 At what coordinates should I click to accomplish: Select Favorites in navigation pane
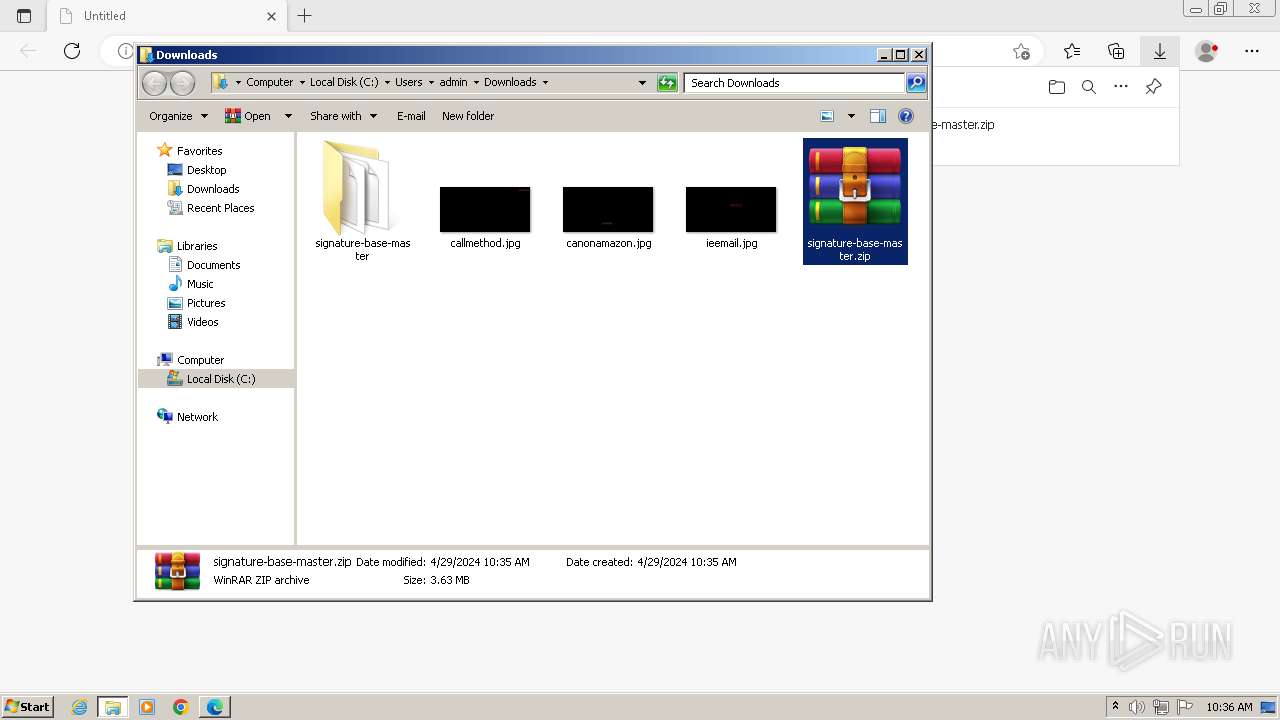199,151
